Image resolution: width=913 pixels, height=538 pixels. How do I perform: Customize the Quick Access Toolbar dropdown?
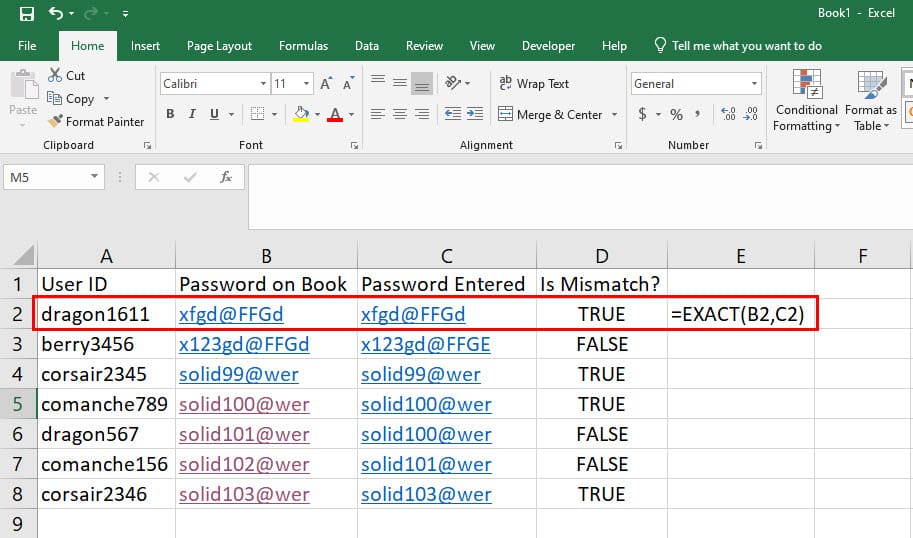point(126,13)
